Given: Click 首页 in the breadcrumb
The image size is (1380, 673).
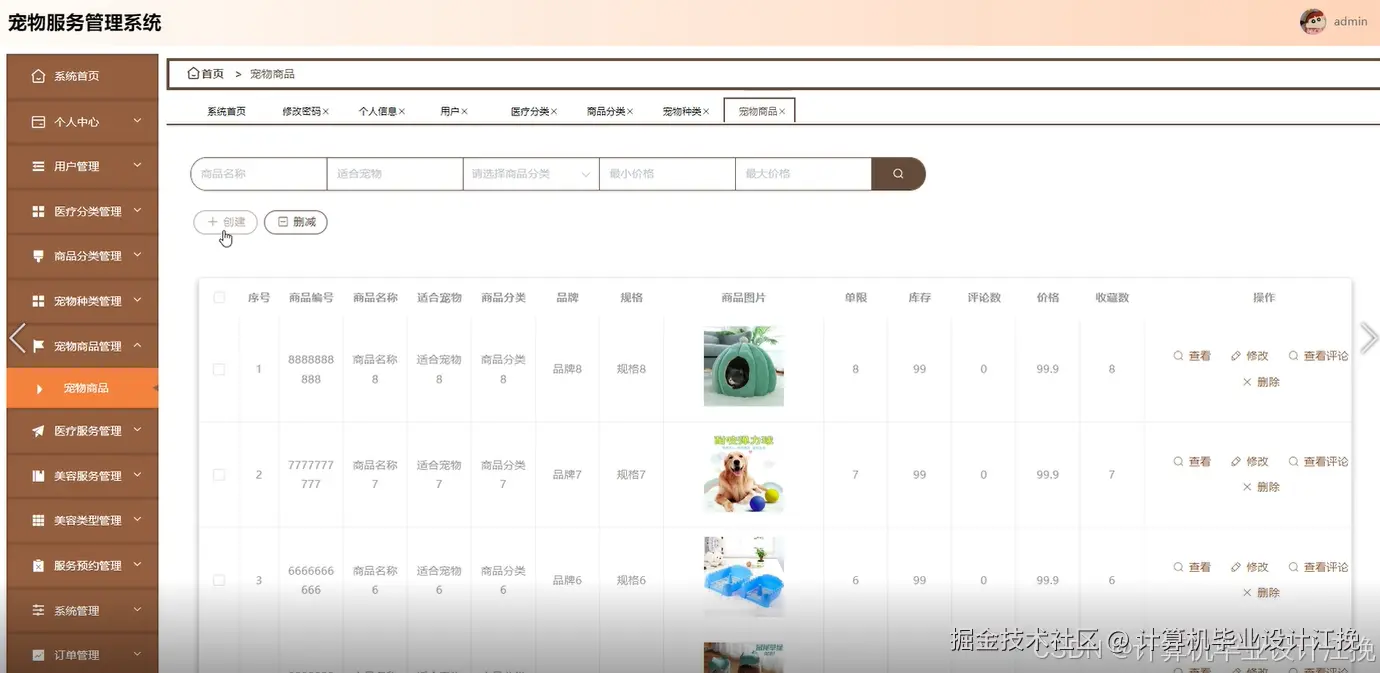Looking at the screenshot, I should 213,74.
